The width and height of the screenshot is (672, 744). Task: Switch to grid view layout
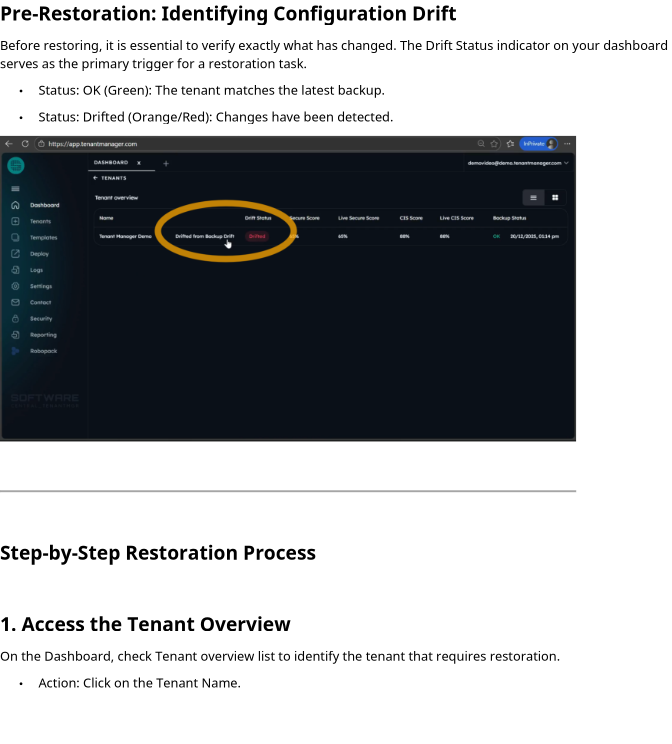click(x=555, y=198)
